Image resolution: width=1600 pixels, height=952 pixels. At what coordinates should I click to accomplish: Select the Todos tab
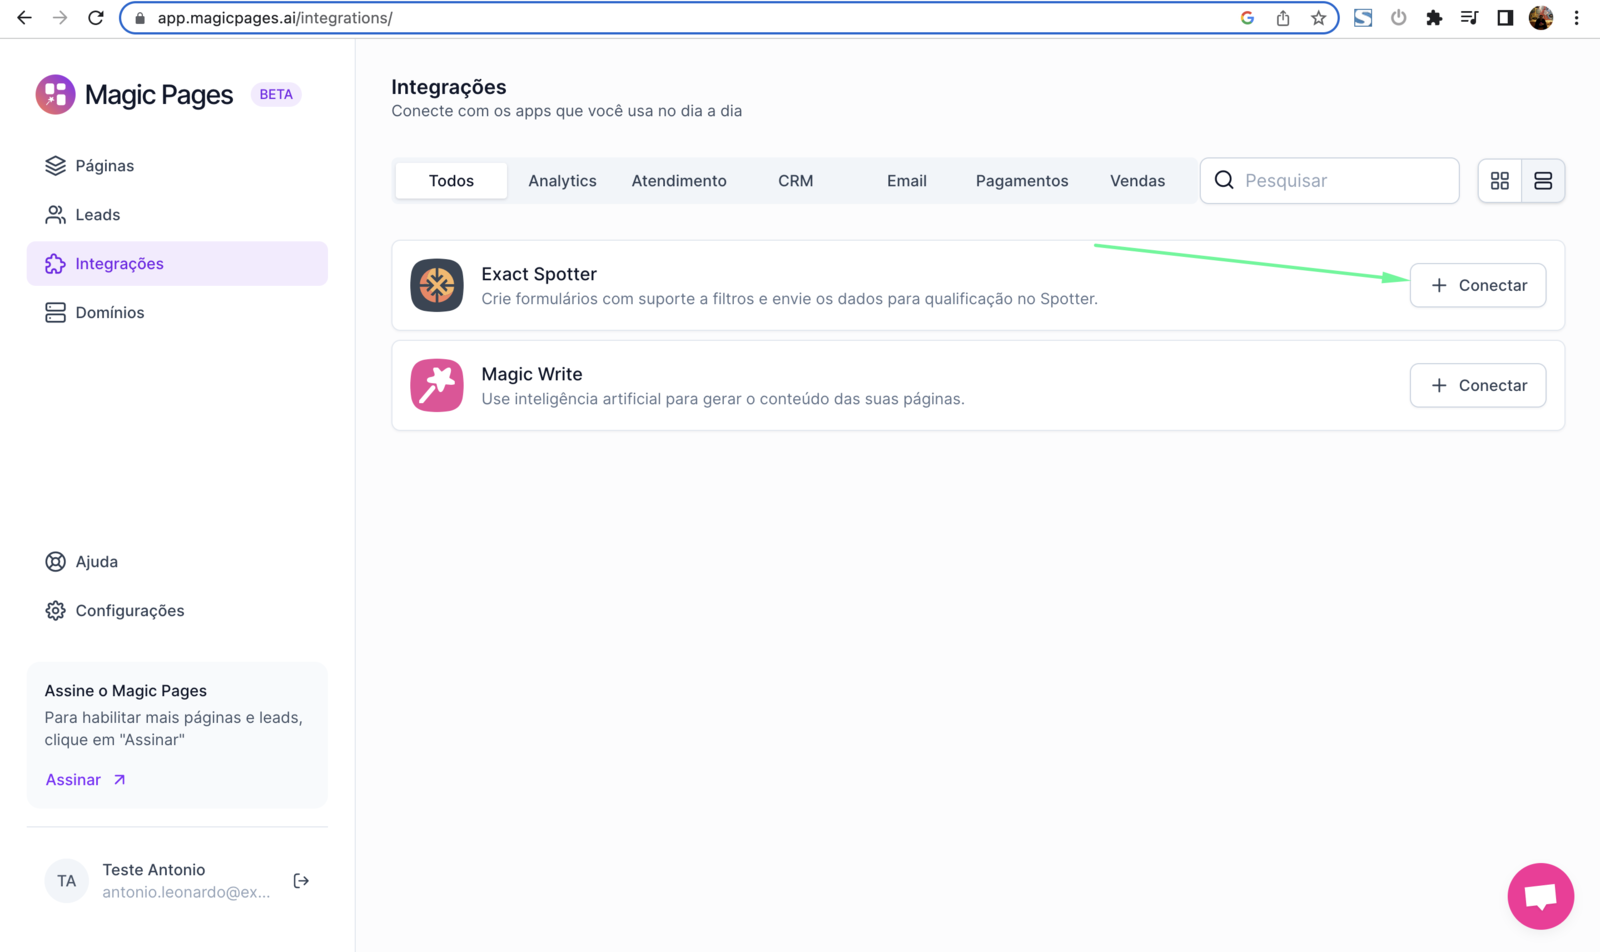point(451,181)
